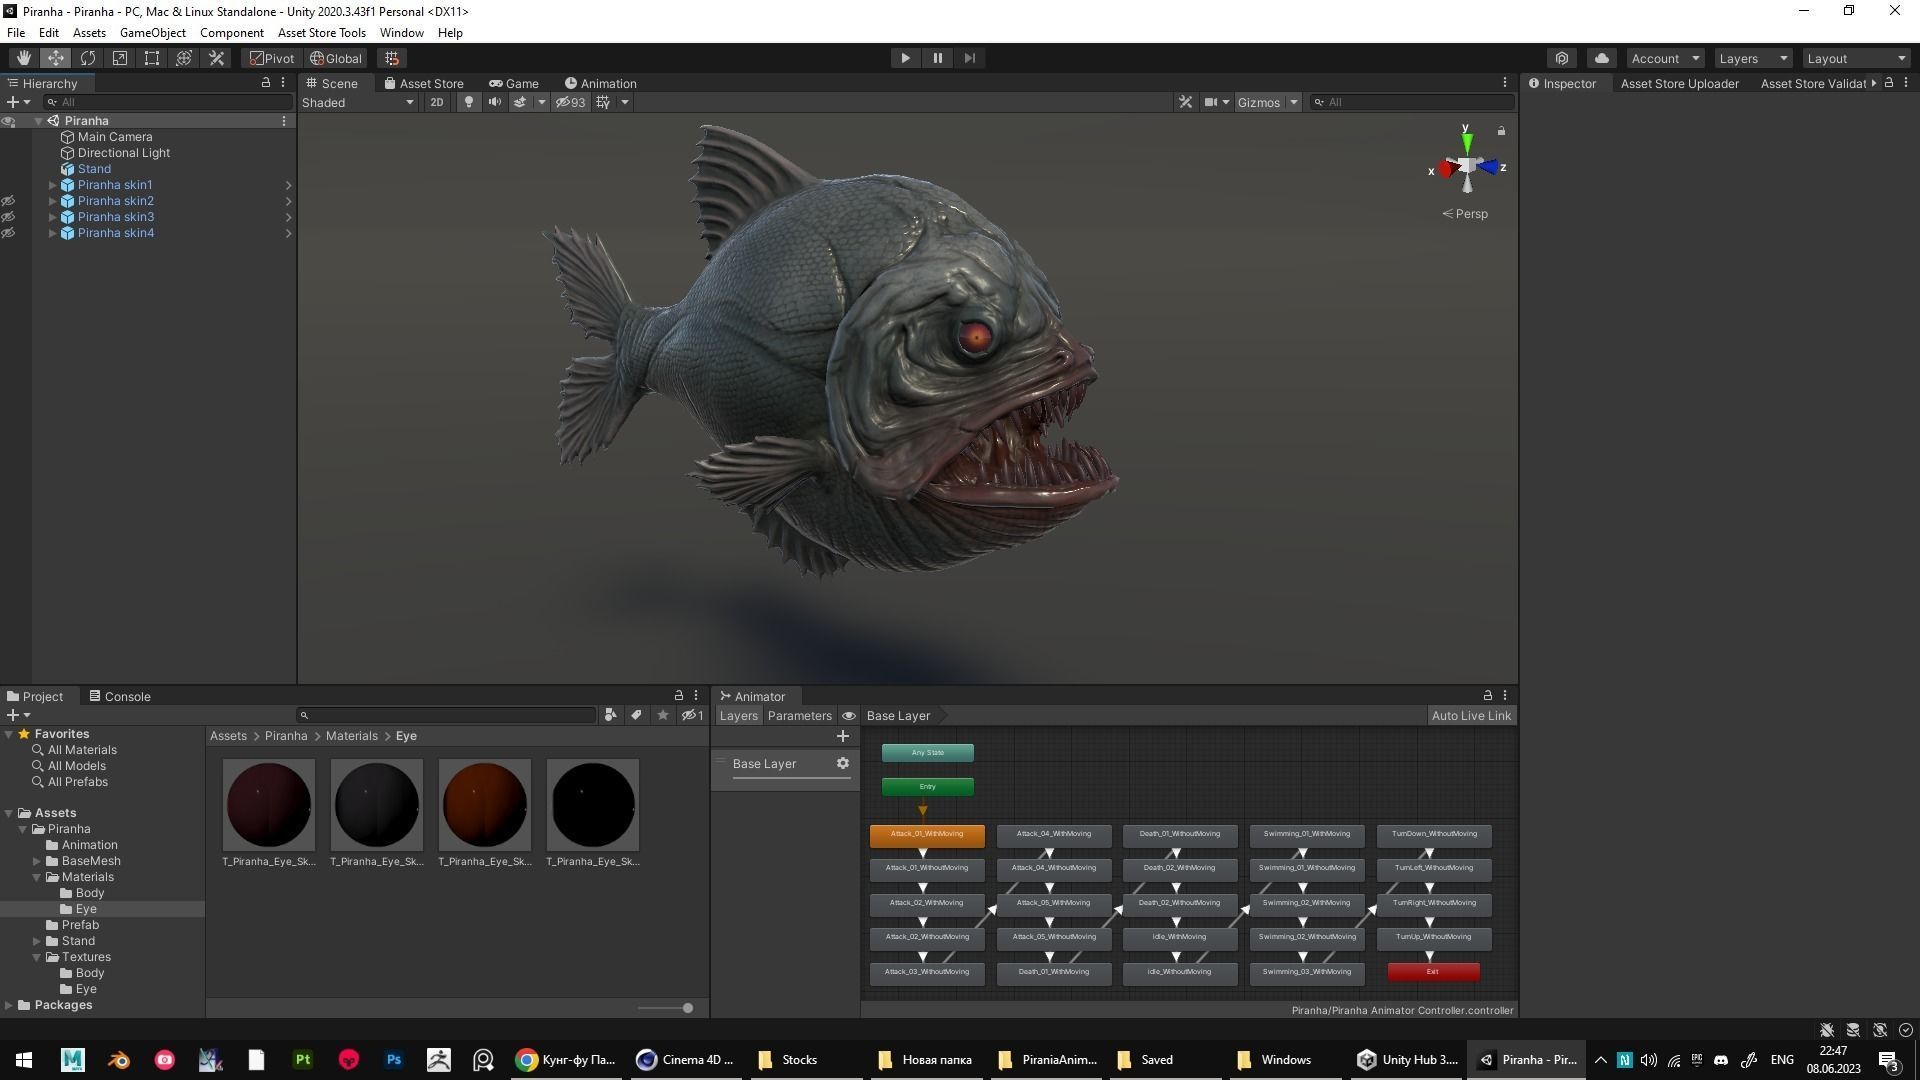The width and height of the screenshot is (1920, 1080).
Task: Toggle scene gizmo lock icon
Action: coord(1501,131)
